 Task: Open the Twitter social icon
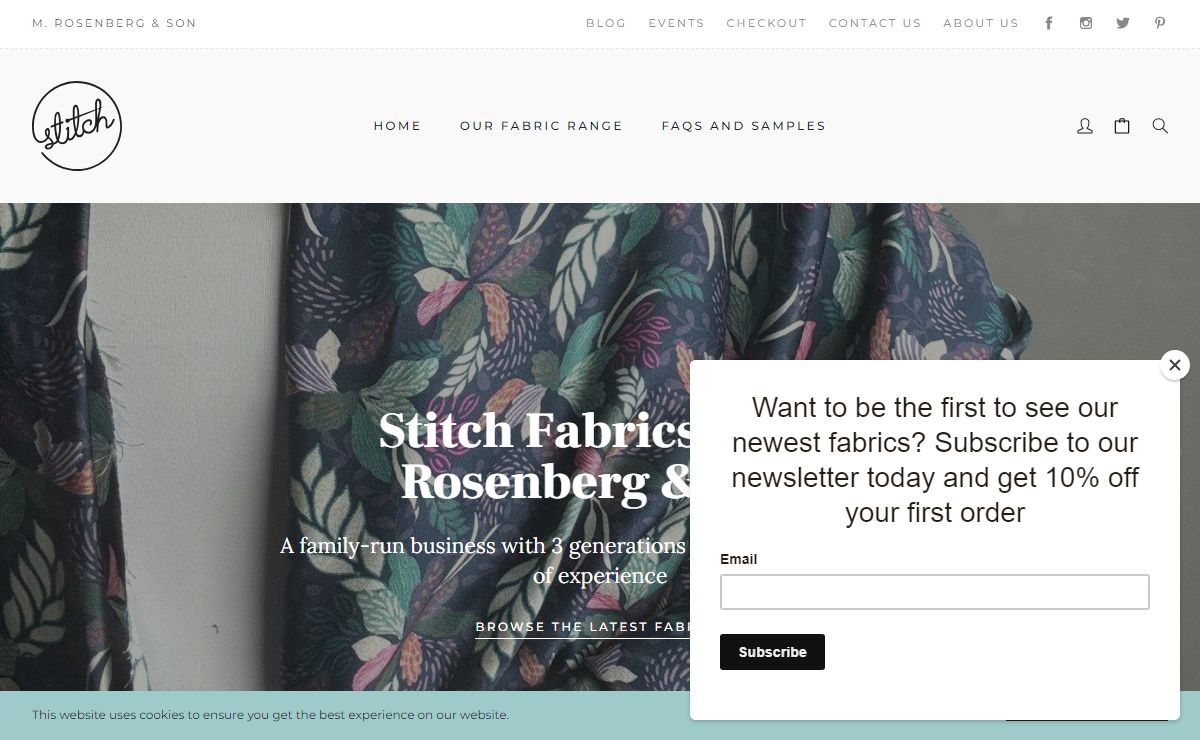1123,23
